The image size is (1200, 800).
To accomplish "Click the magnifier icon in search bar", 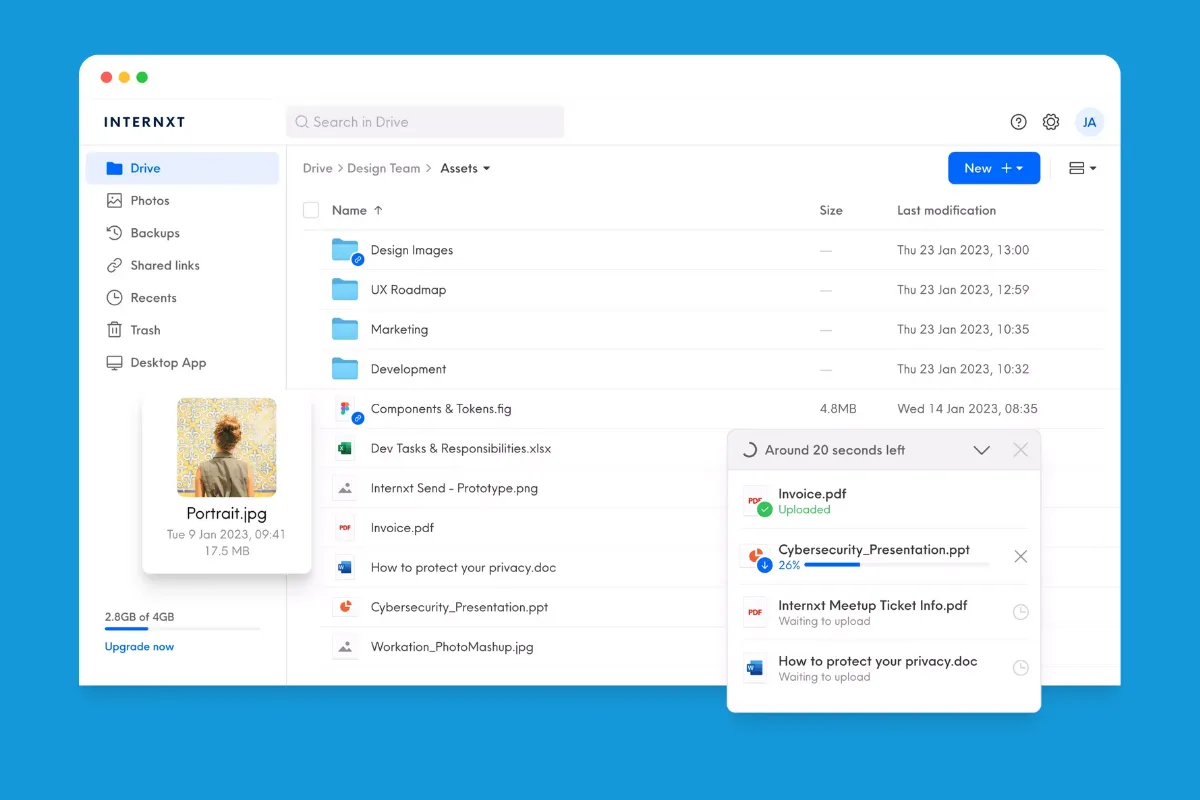I will [x=302, y=122].
